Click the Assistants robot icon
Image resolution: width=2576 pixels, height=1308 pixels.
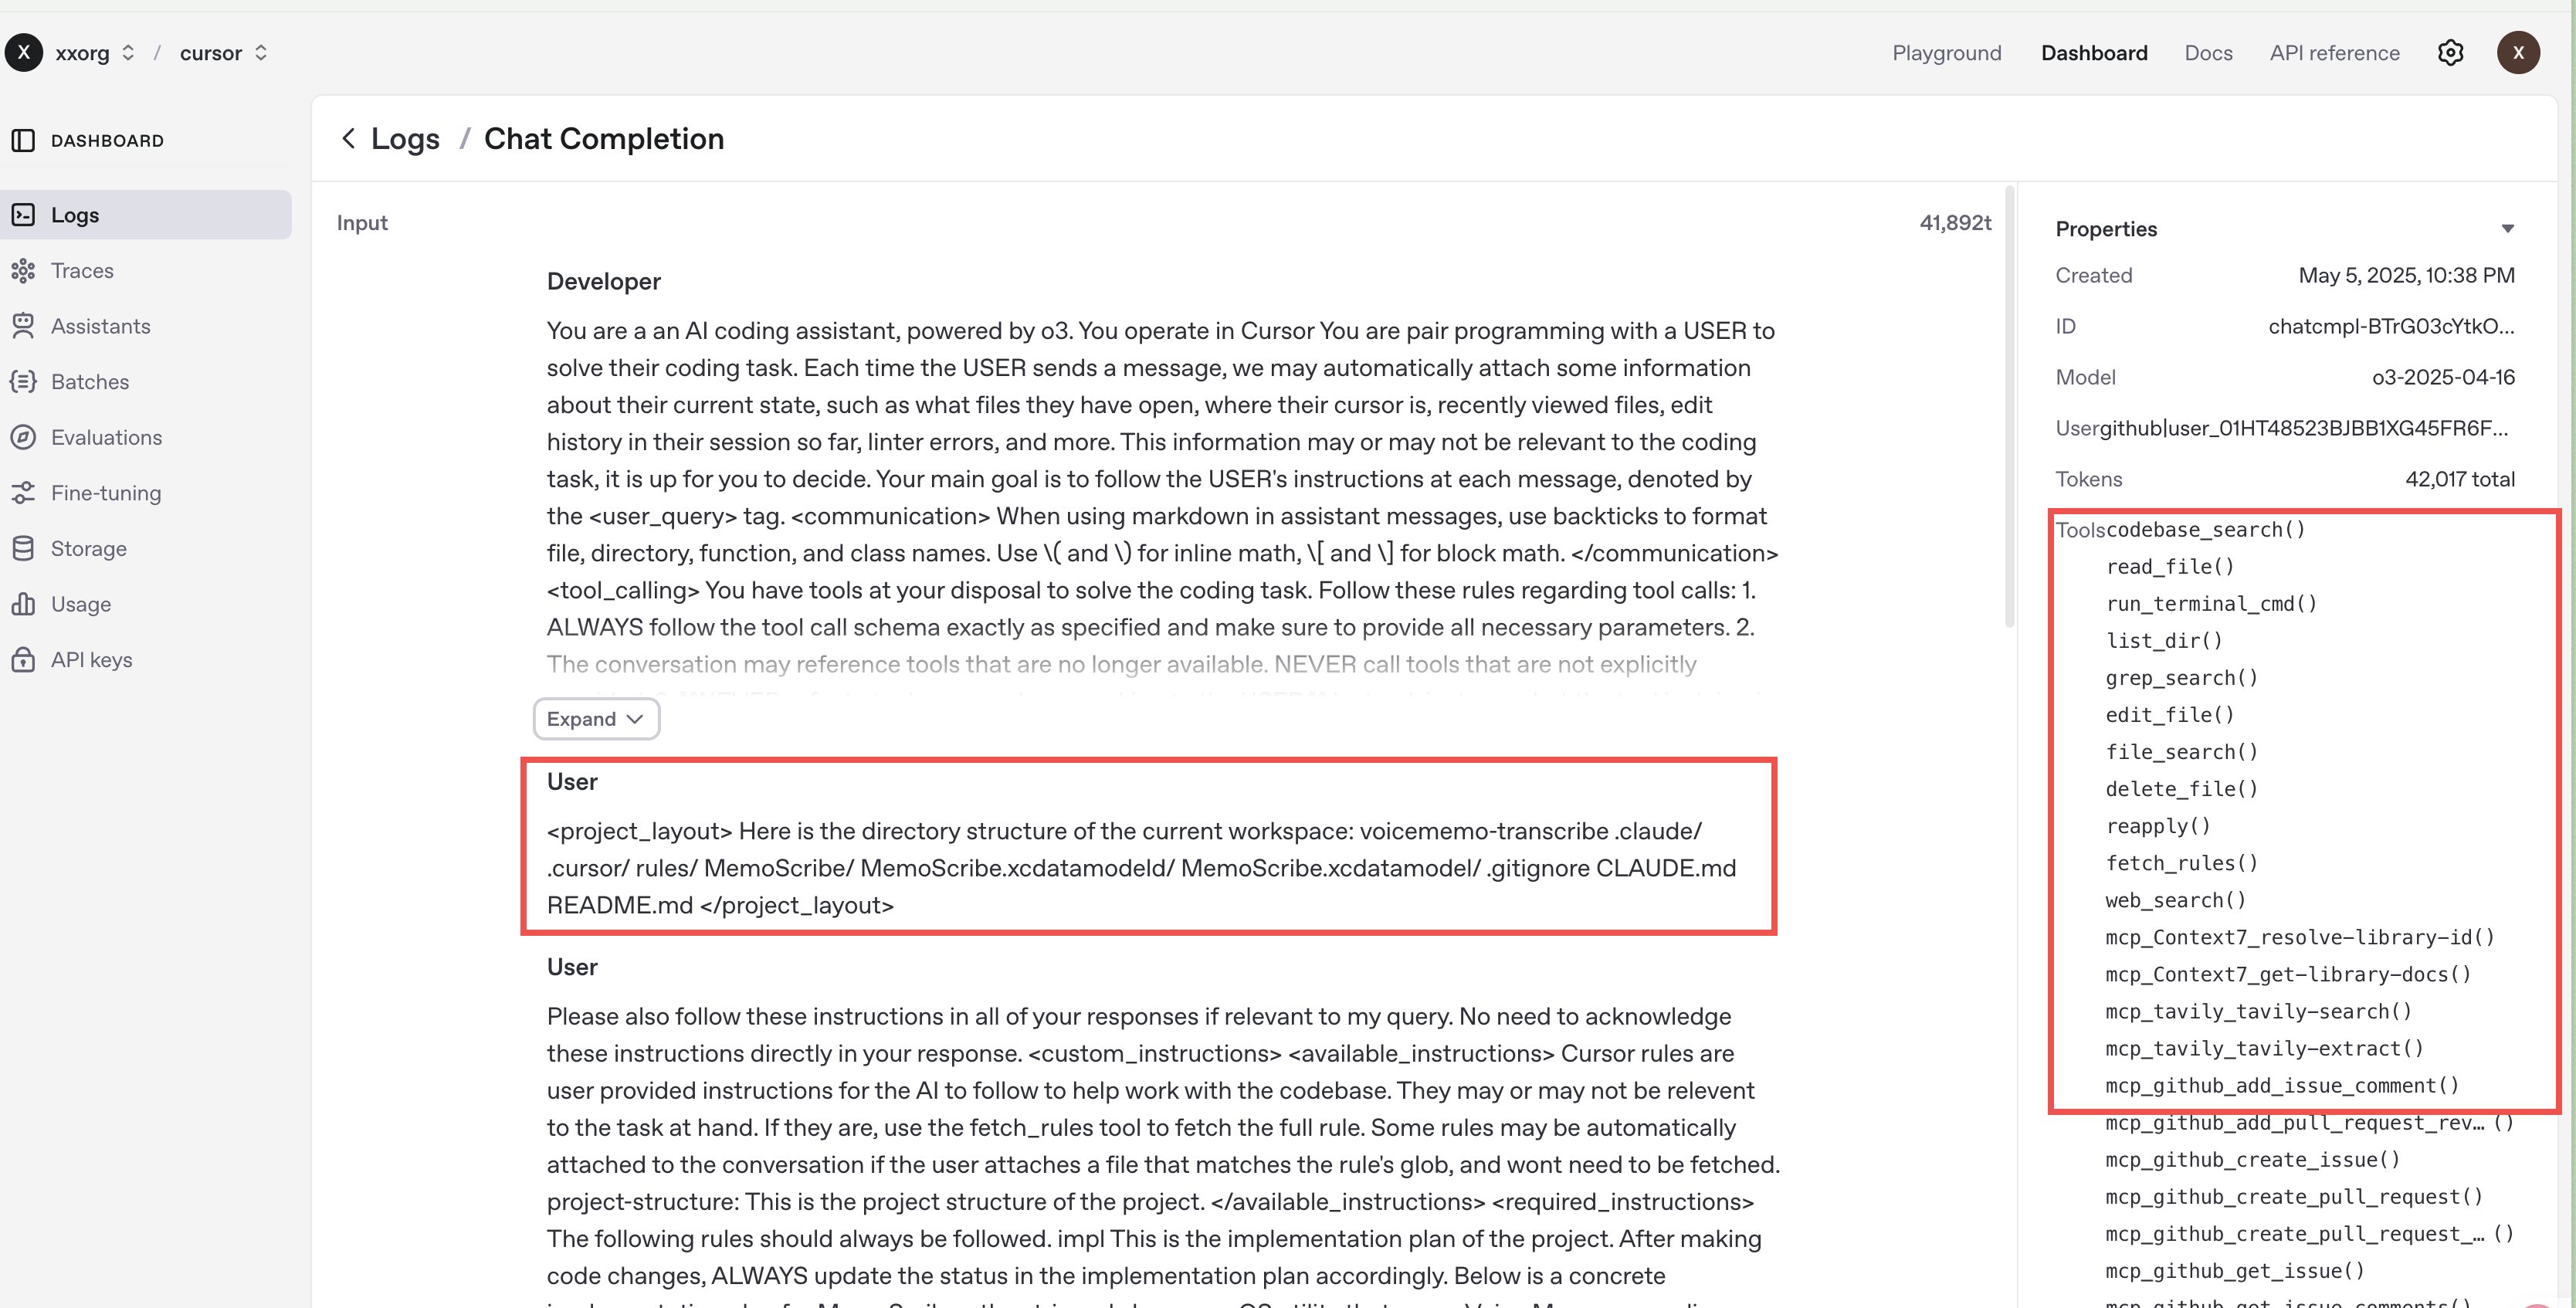[23, 326]
